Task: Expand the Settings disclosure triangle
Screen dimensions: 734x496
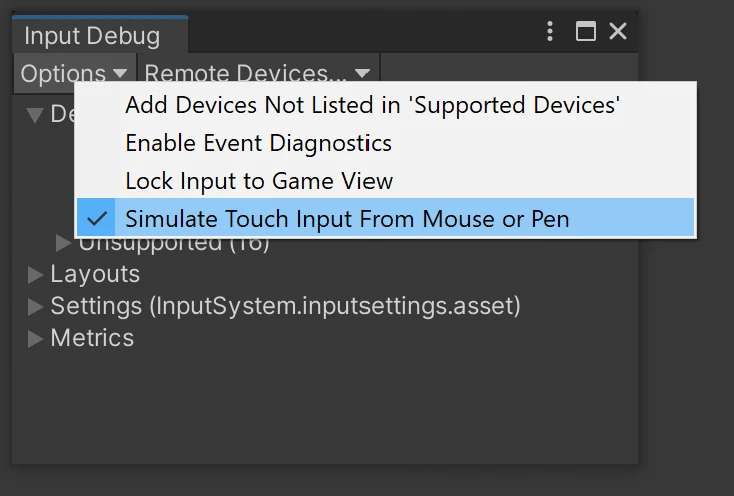Action: [x=36, y=306]
